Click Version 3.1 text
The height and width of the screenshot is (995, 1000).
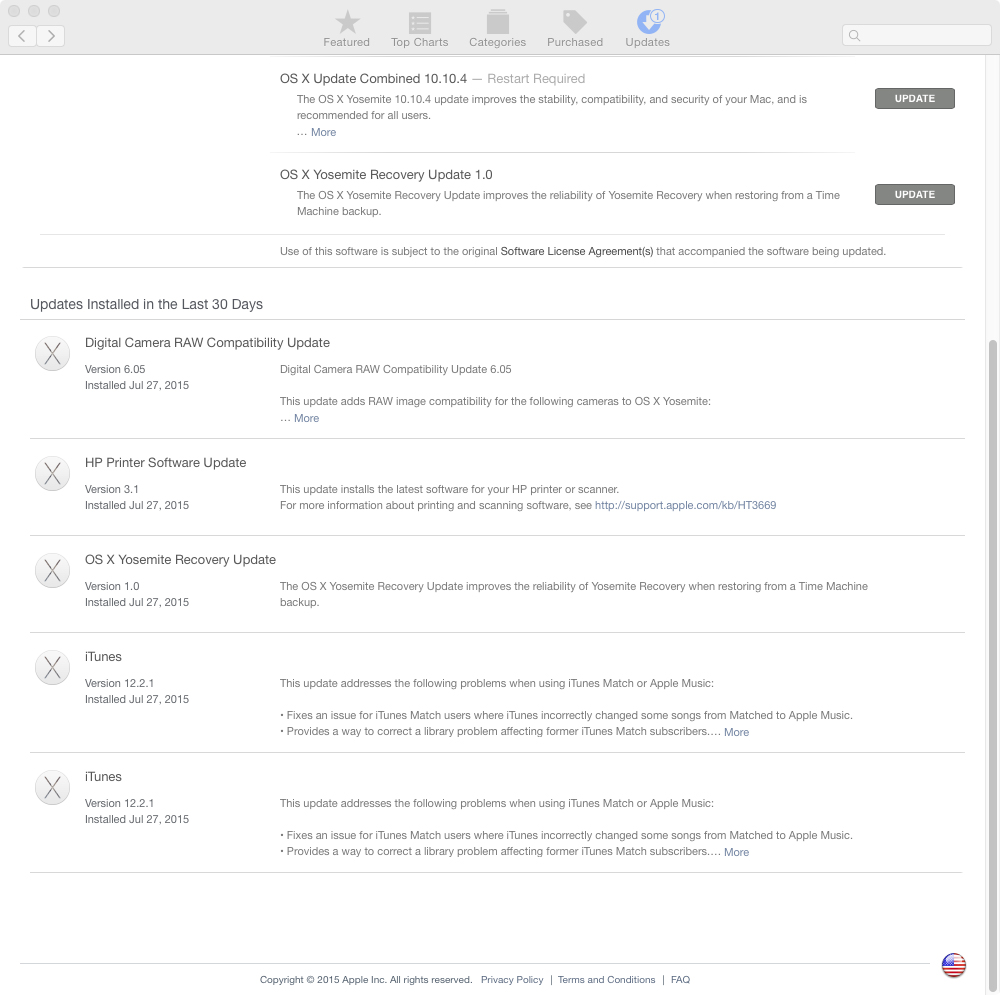point(112,489)
